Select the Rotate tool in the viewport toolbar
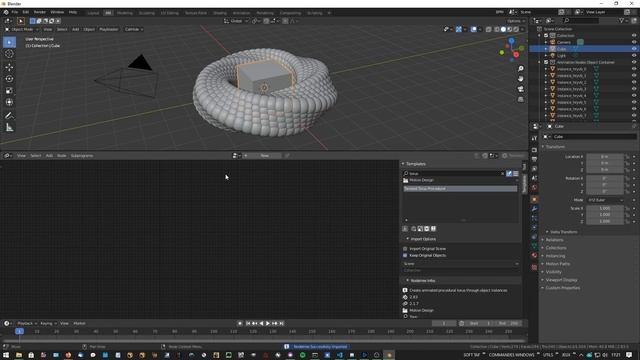Image resolution: width=640 pixels, height=360 pixels. click(x=9, y=79)
